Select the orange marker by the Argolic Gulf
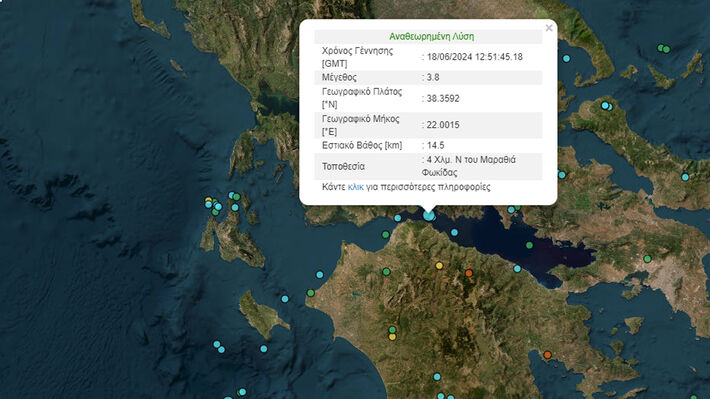The image size is (710, 399). (x=547, y=355)
